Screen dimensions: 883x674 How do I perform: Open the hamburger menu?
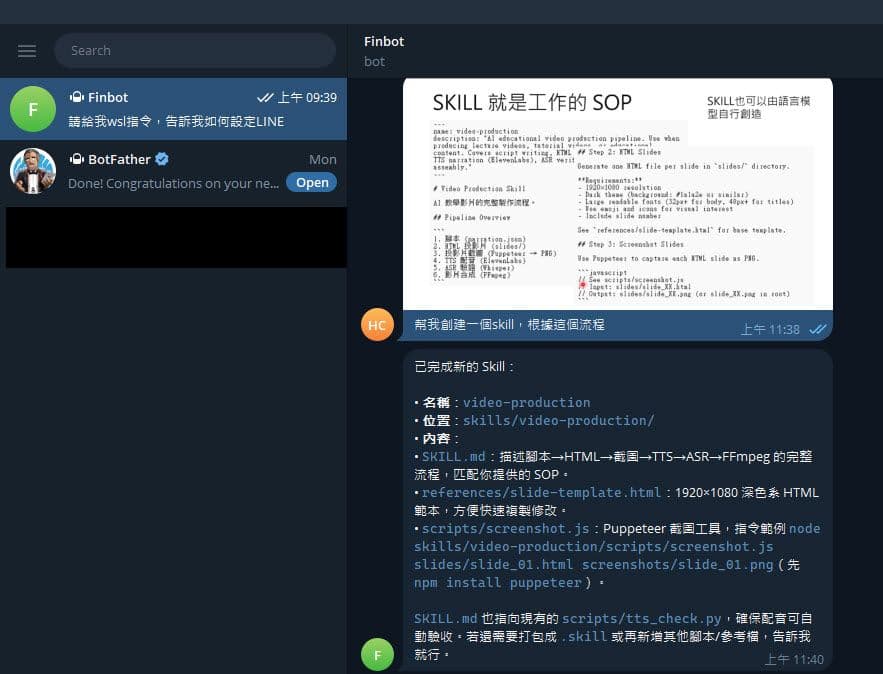(26, 50)
